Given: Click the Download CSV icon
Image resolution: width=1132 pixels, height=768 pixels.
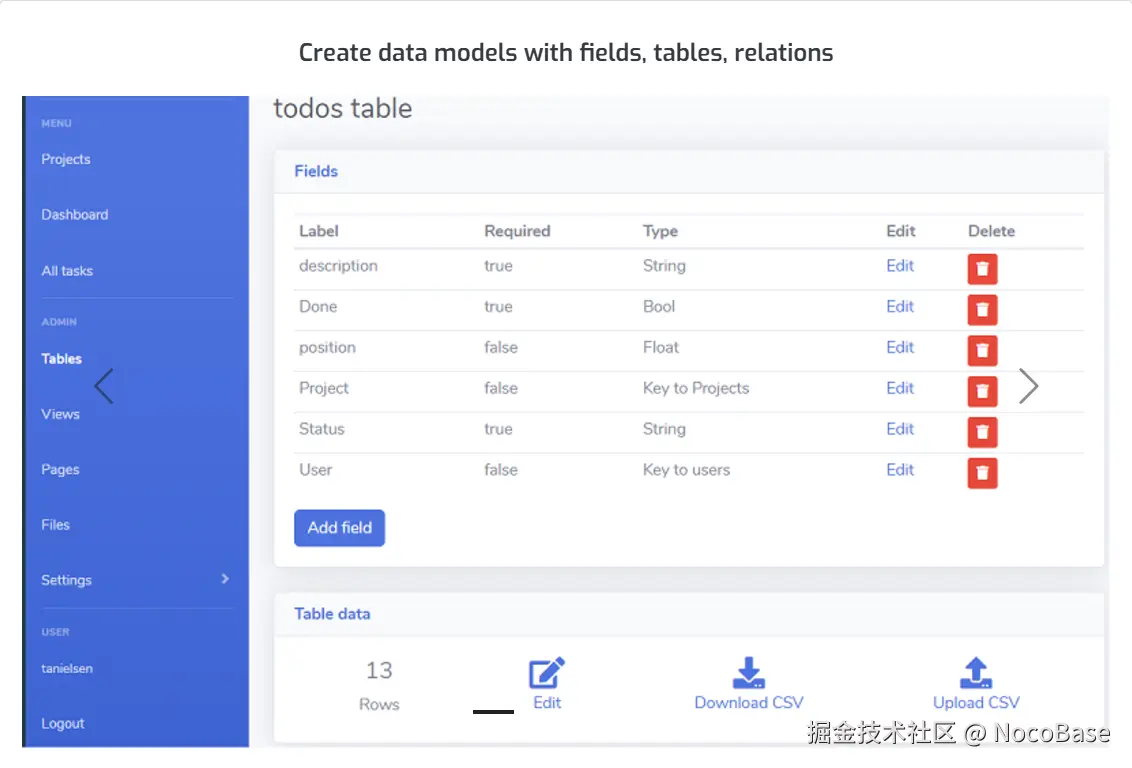Looking at the screenshot, I should [748, 674].
